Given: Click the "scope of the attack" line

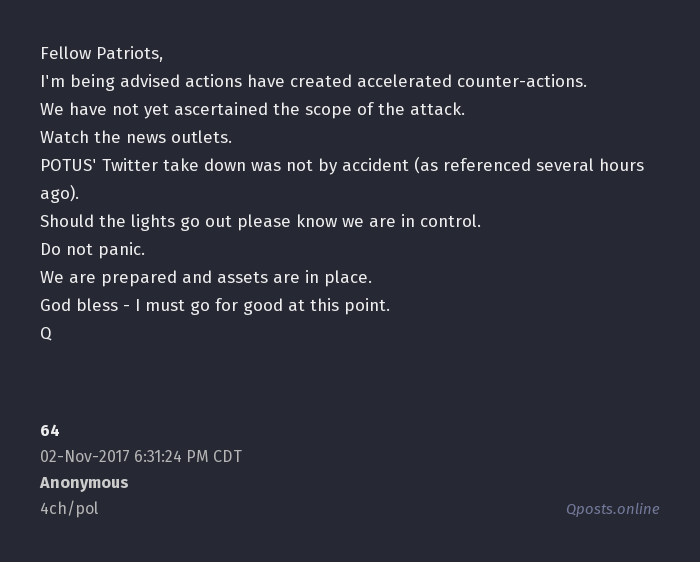Looking at the screenshot, I should 252,109.
